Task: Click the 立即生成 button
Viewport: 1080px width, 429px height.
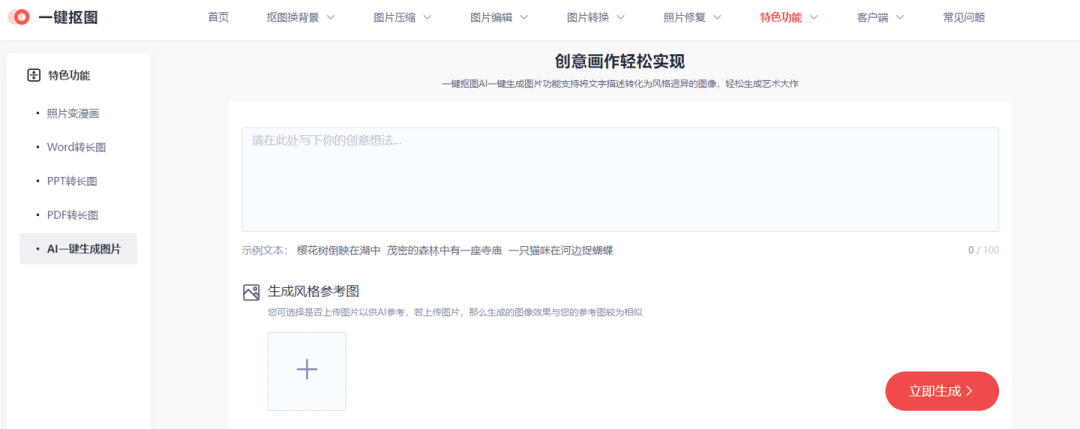Action: tap(942, 391)
